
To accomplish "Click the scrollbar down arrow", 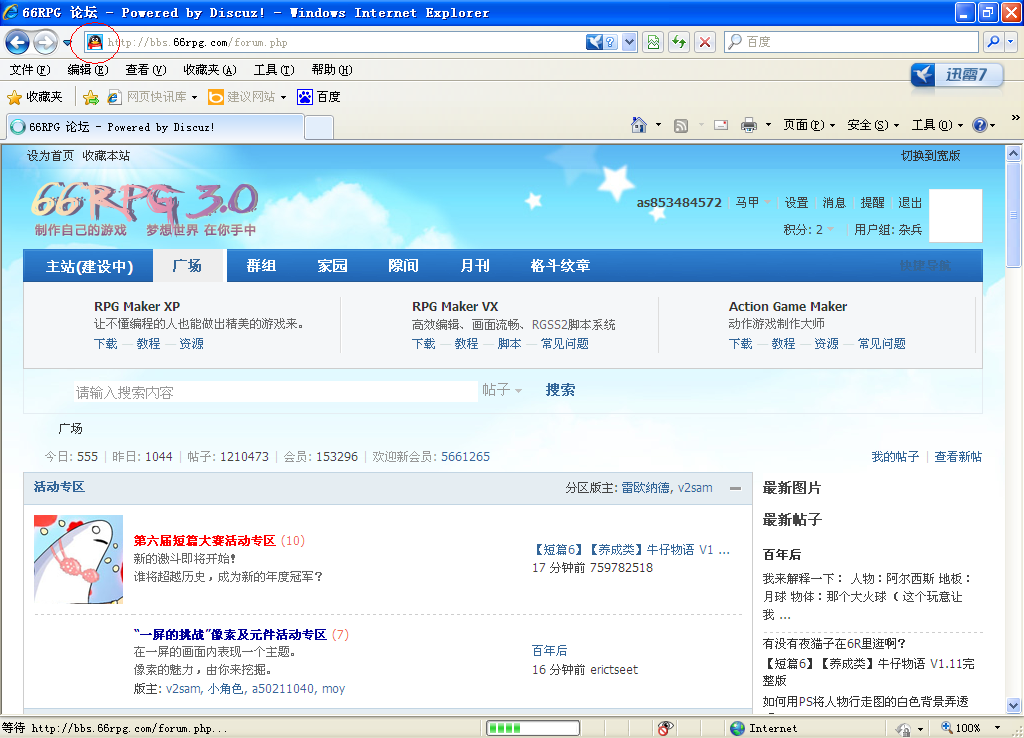I will (1013, 705).
